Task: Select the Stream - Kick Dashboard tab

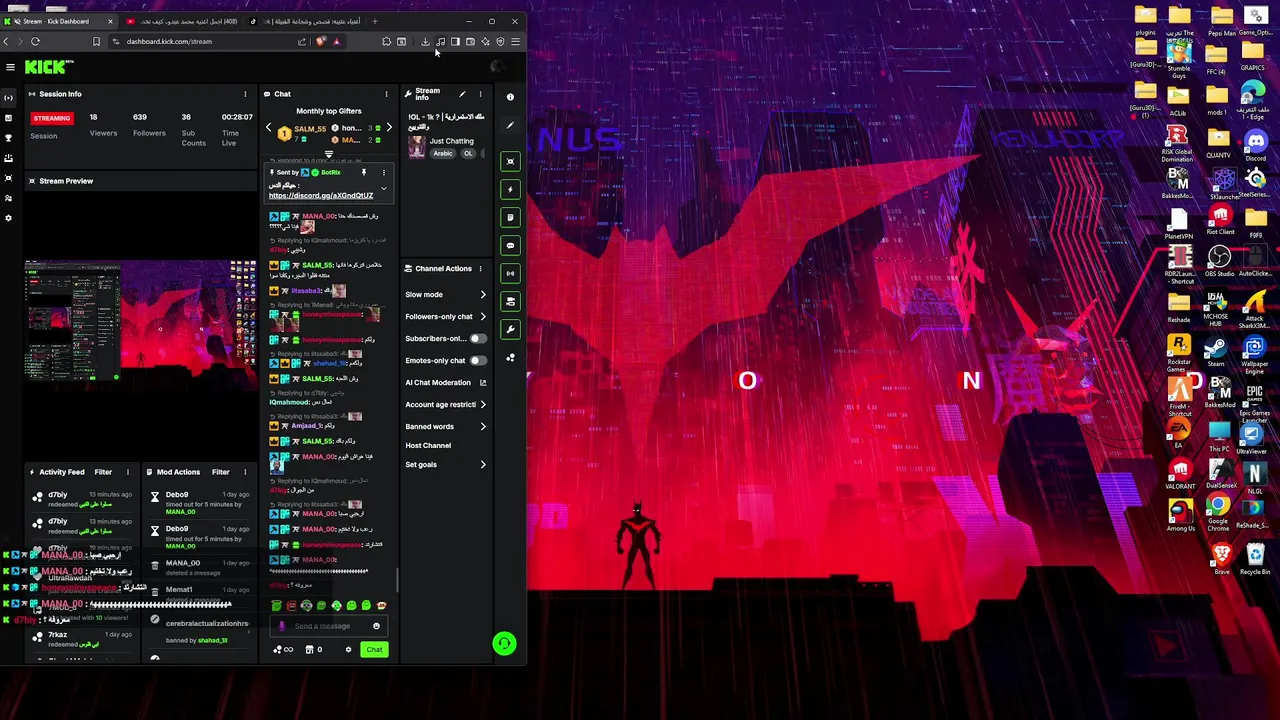Action: (x=60, y=21)
